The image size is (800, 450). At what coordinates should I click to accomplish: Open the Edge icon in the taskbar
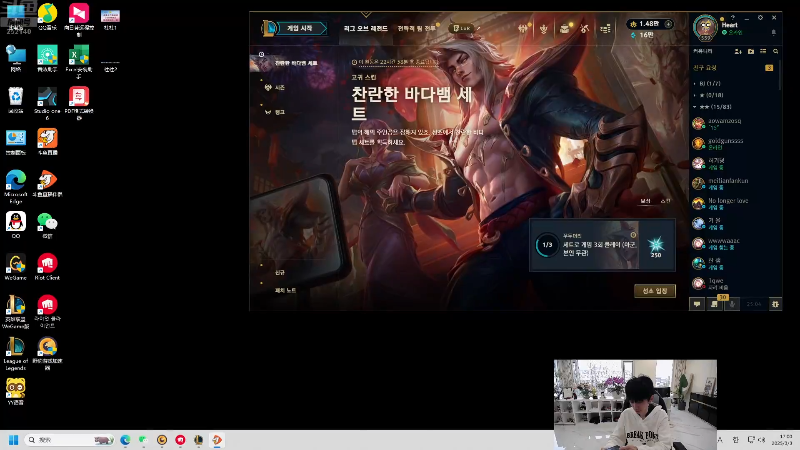[125, 440]
